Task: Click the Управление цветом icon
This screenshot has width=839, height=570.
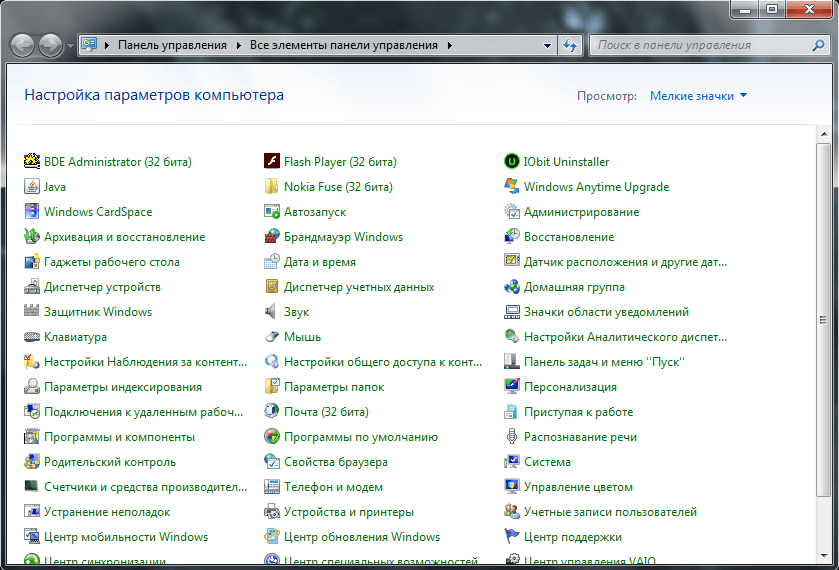Action: pos(512,487)
